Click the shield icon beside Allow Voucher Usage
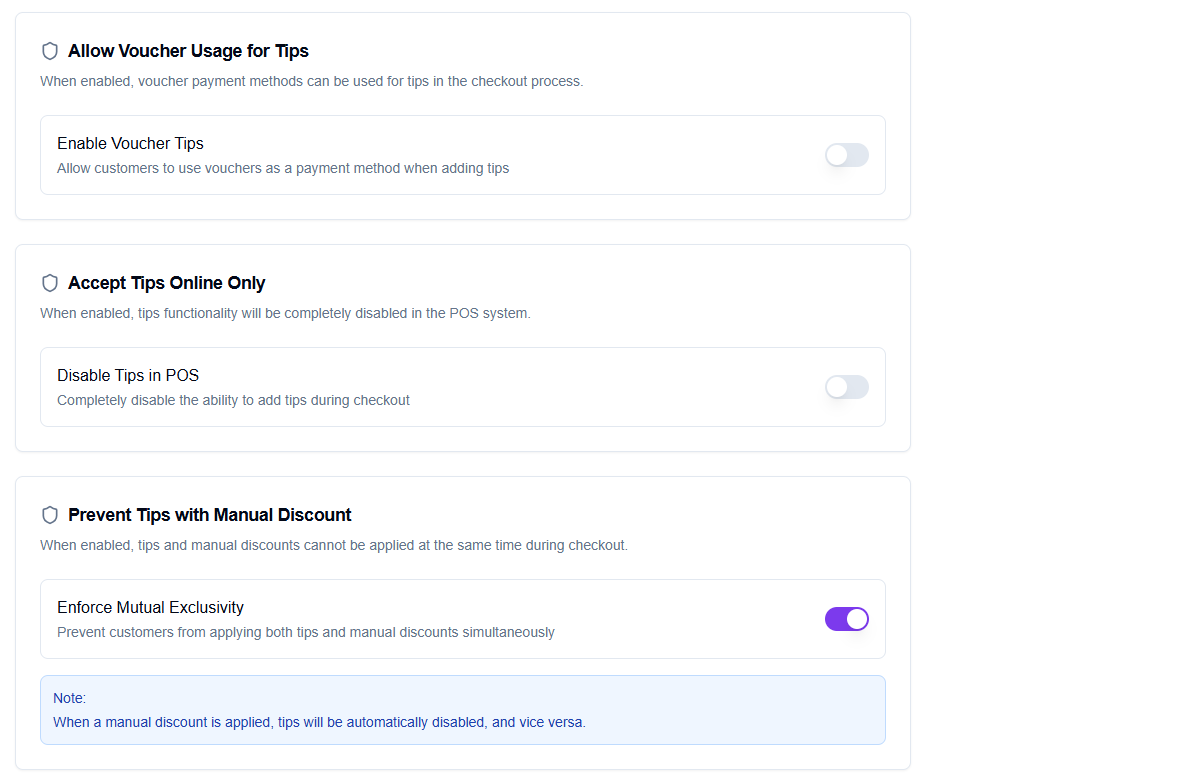Image resolution: width=1201 pixels, height=778 pixels. click(x=50, y=51)
